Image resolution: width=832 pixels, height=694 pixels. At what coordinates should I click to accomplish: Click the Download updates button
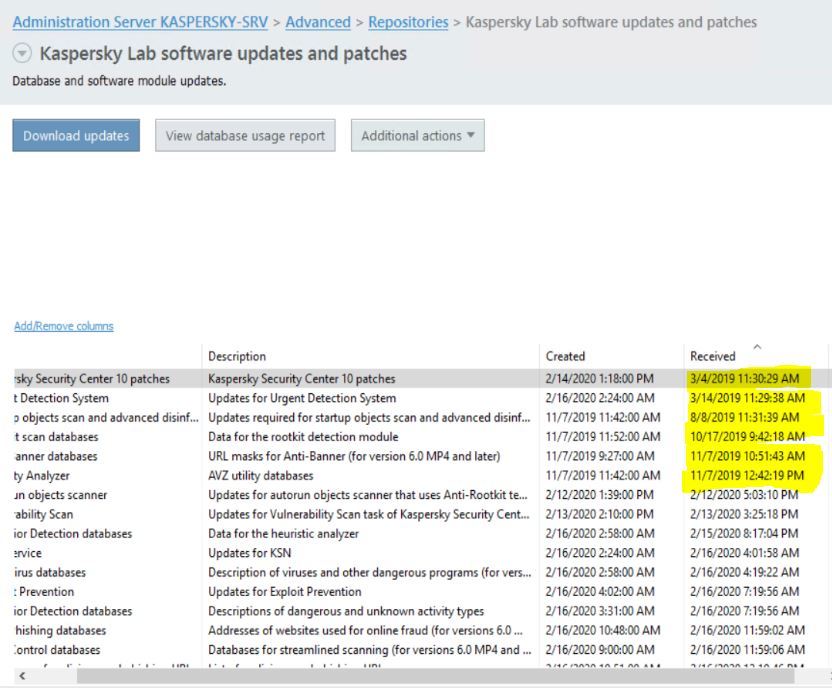click(76, 136)
